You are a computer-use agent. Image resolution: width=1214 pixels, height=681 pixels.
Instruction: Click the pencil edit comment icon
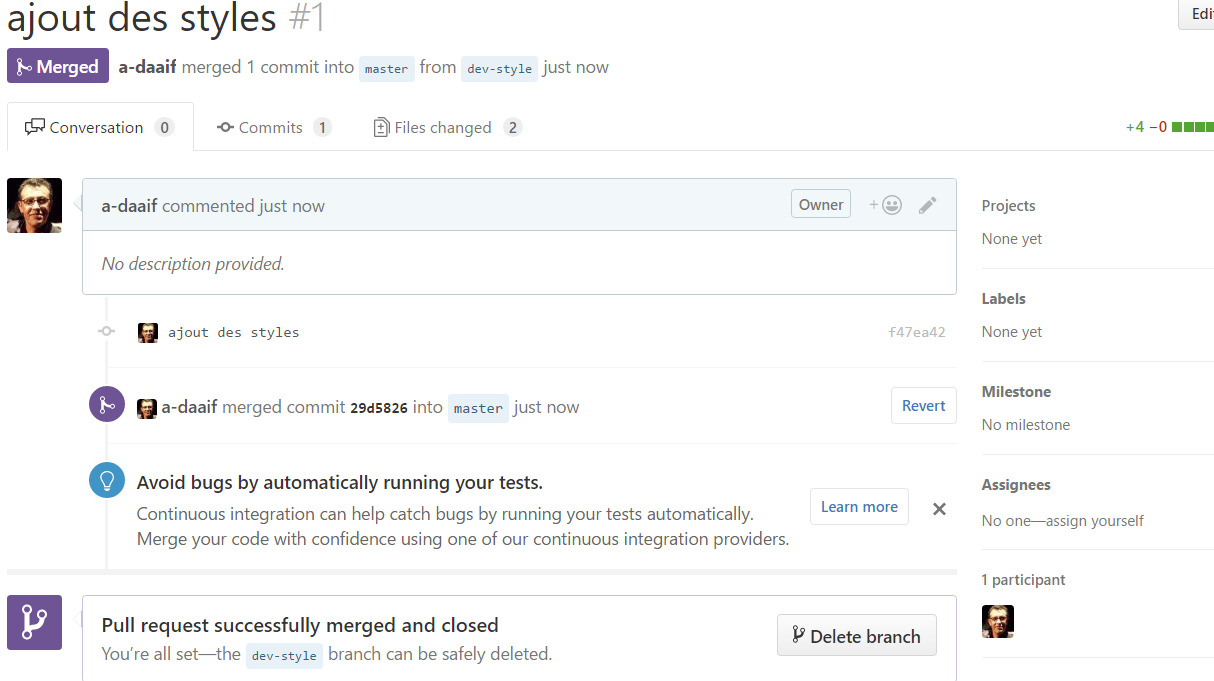[x=928, y=205]
